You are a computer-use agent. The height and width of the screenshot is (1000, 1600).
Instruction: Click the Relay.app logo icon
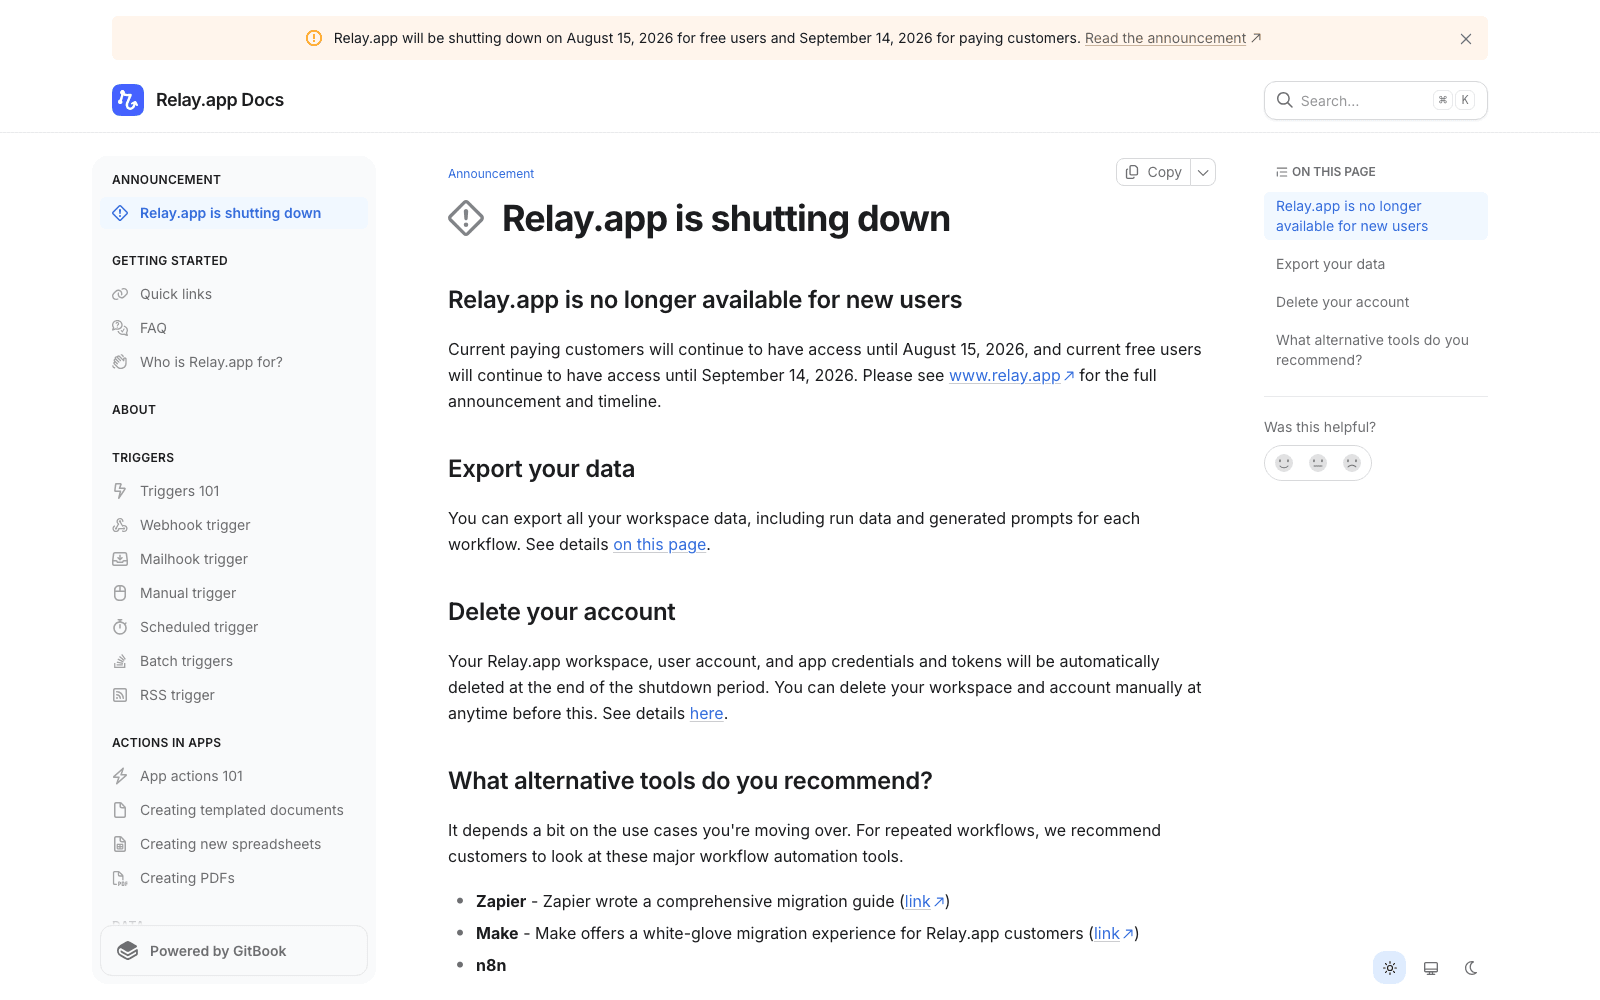[128, 100]
